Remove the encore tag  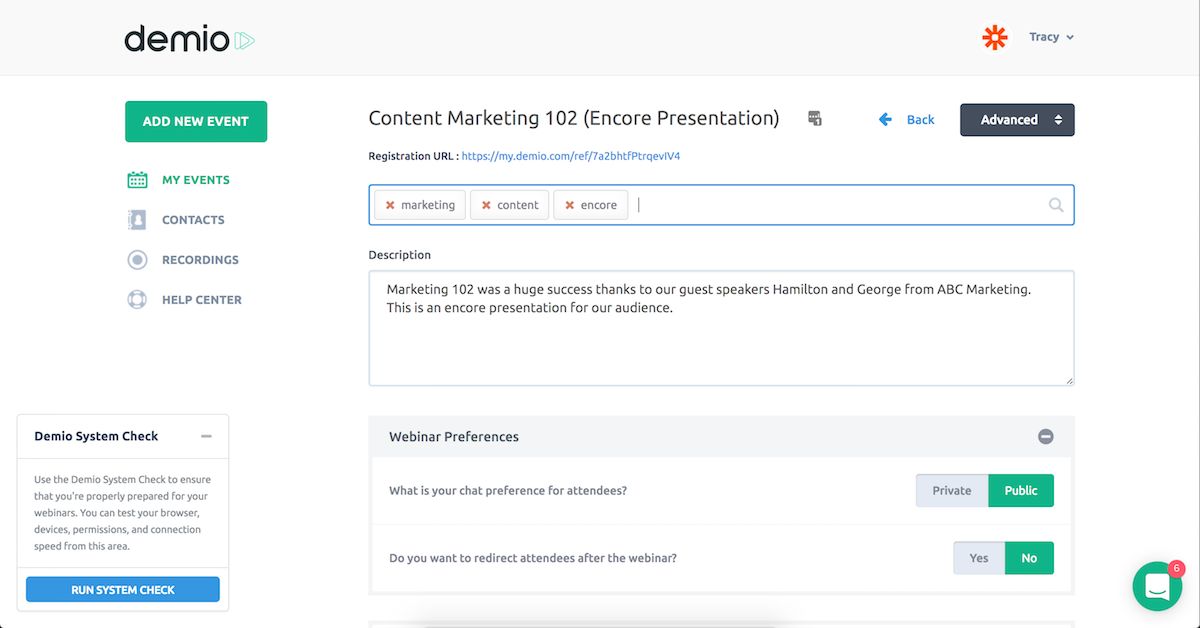pyautogui.click(x=569, y=205)
